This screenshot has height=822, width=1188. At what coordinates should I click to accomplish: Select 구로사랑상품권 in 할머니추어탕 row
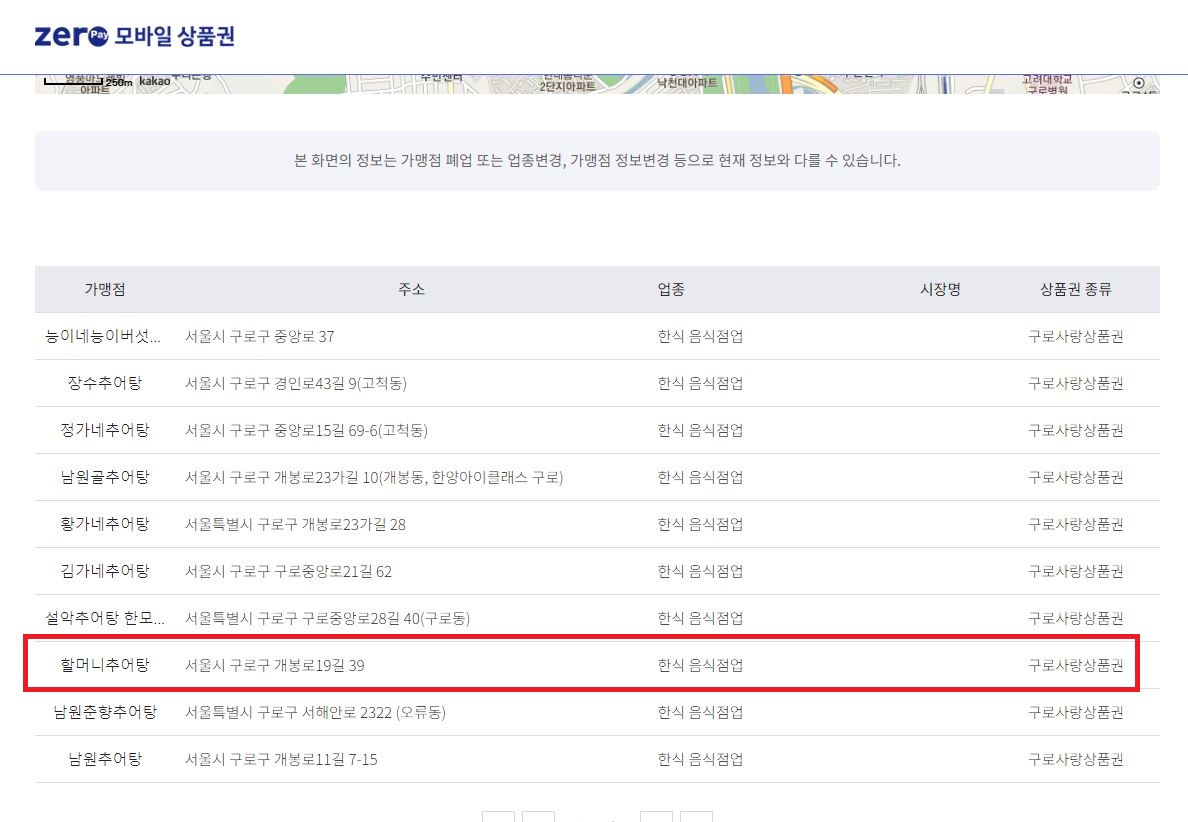tap(1075, 665)
